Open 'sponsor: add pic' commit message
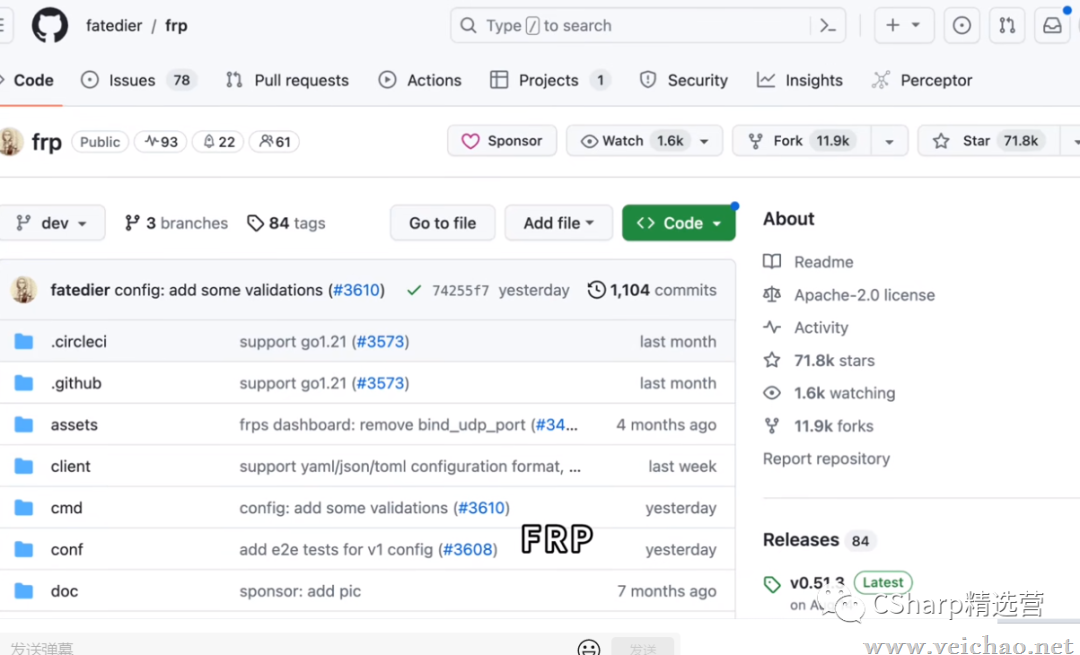Screen dimensions: 1080x655 300,591
